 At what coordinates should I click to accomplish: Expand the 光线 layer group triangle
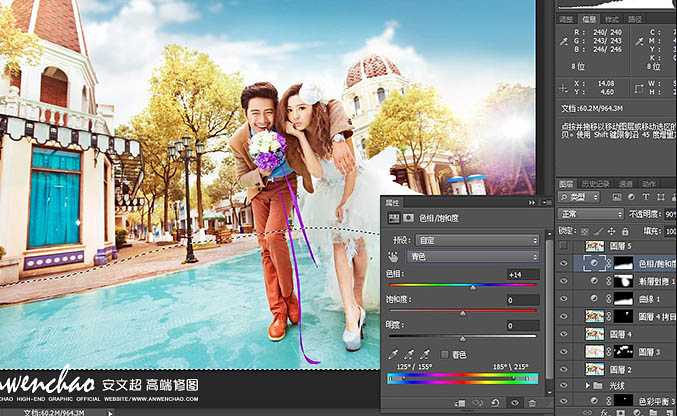click(x=587, y=385)
